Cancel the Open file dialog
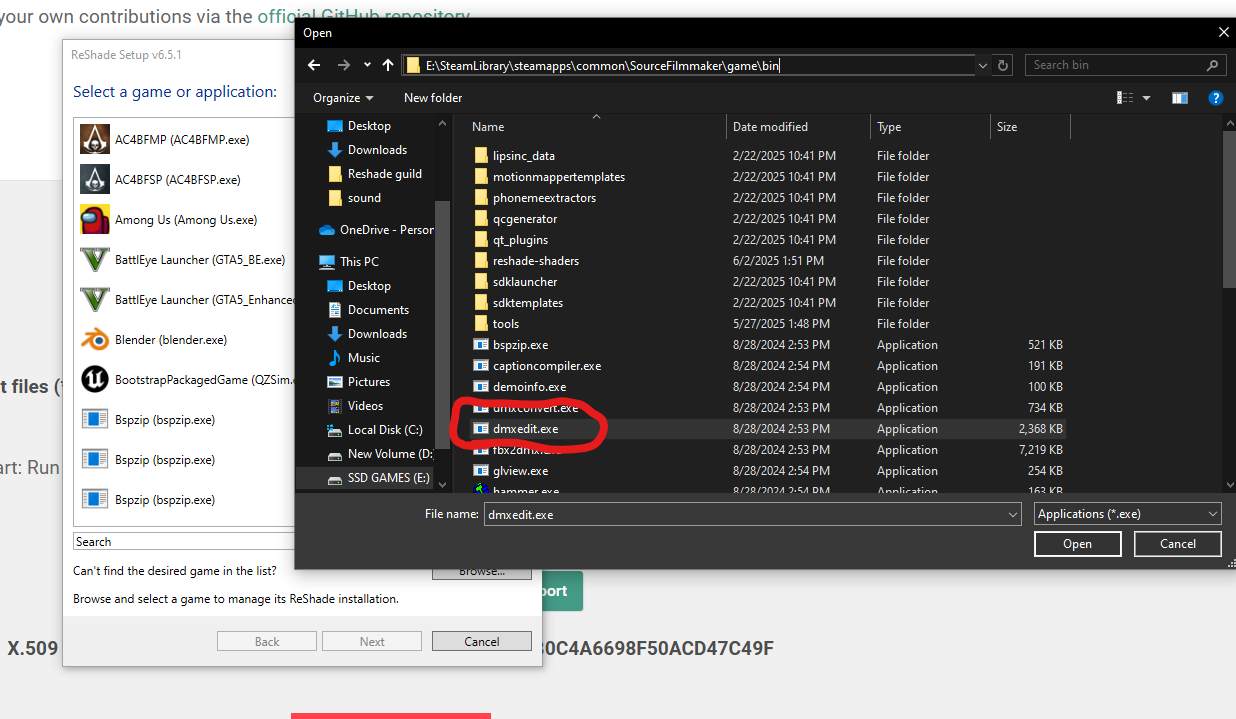The height and width of the screenshot is (719, 1236). click(x=1178, y=544)
